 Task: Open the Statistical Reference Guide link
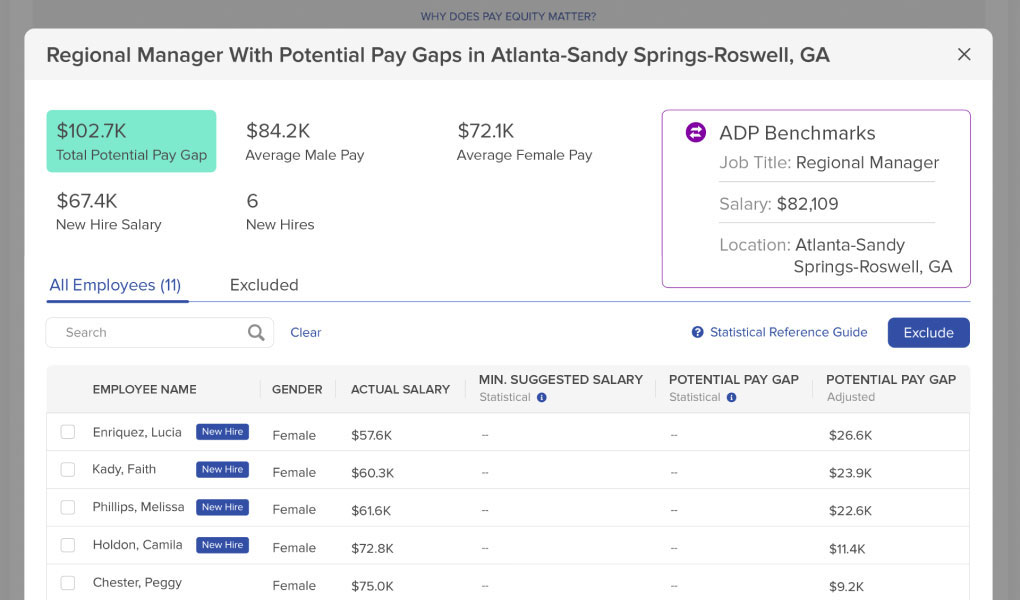tap(788, 333)
